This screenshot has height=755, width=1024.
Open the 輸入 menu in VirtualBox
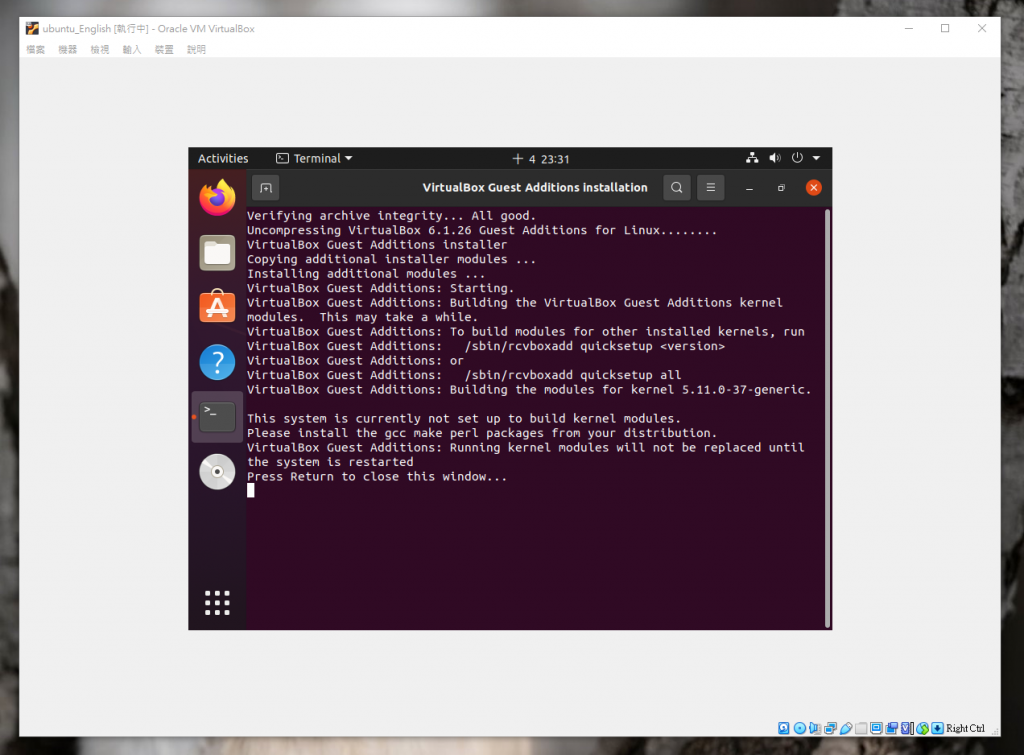132,50
